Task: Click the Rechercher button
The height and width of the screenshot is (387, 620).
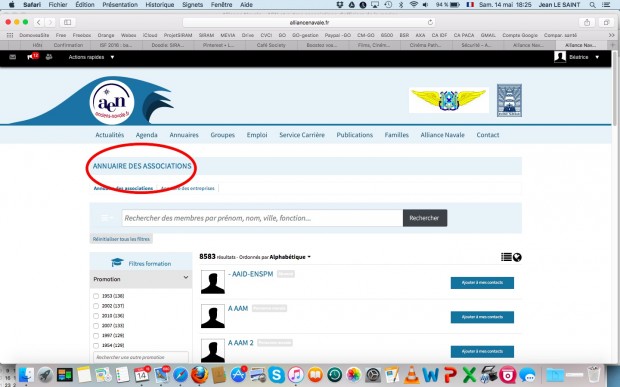Action: (x=425, y=218)
